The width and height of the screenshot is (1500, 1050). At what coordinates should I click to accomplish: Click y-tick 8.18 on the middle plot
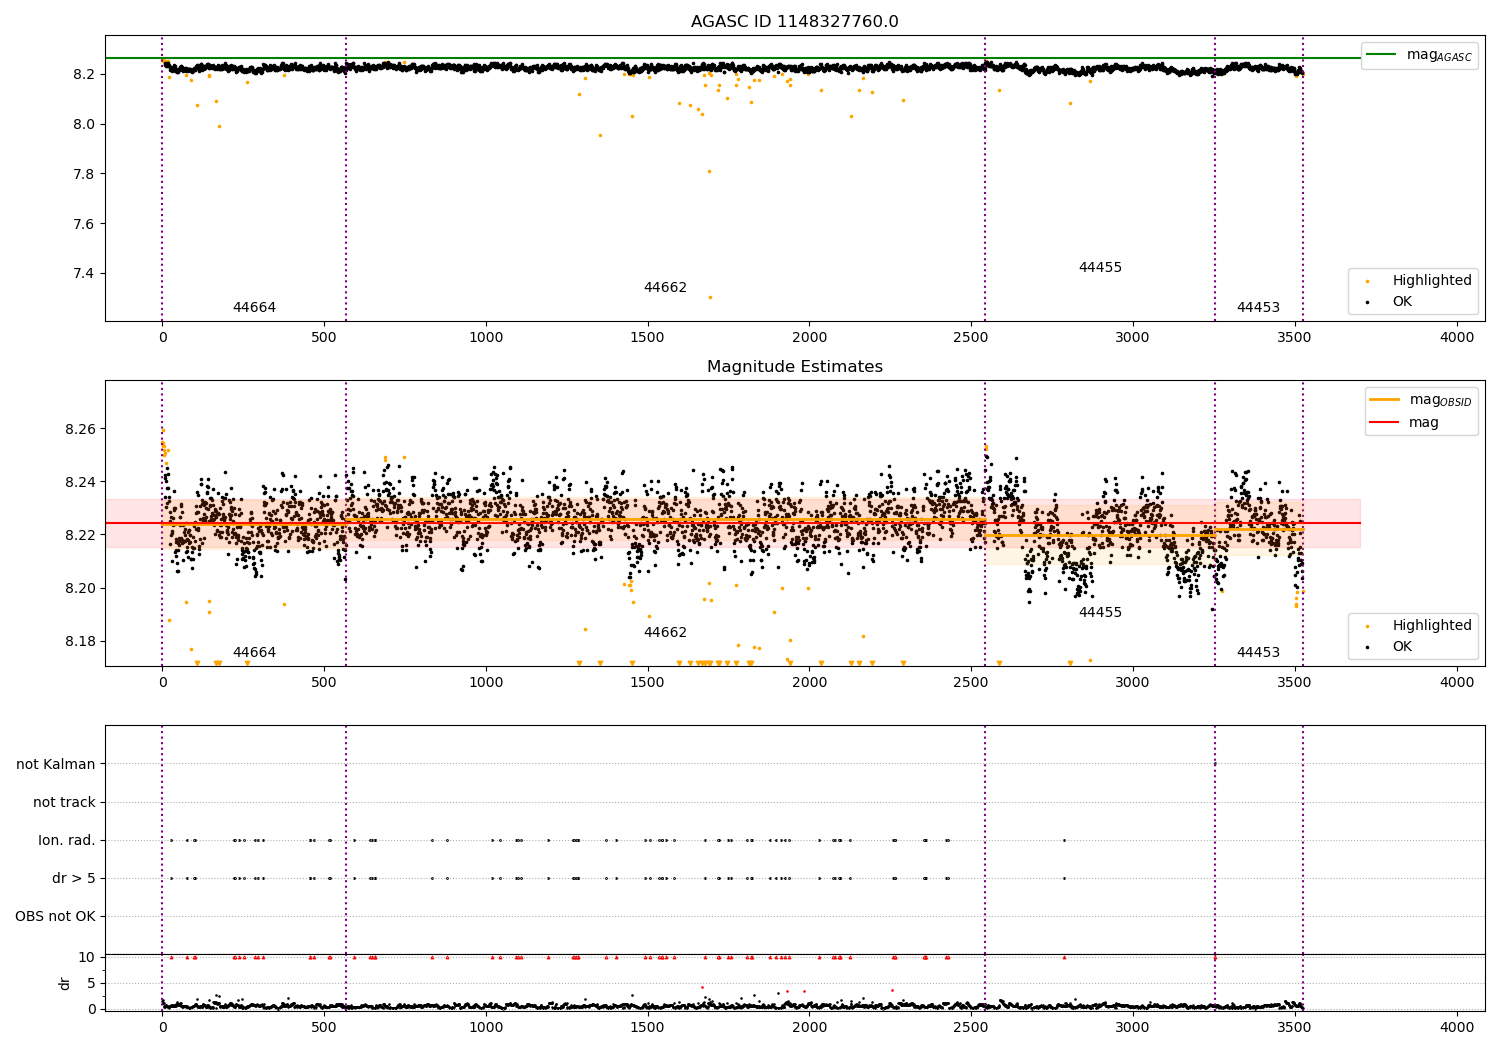pos(79,642)
